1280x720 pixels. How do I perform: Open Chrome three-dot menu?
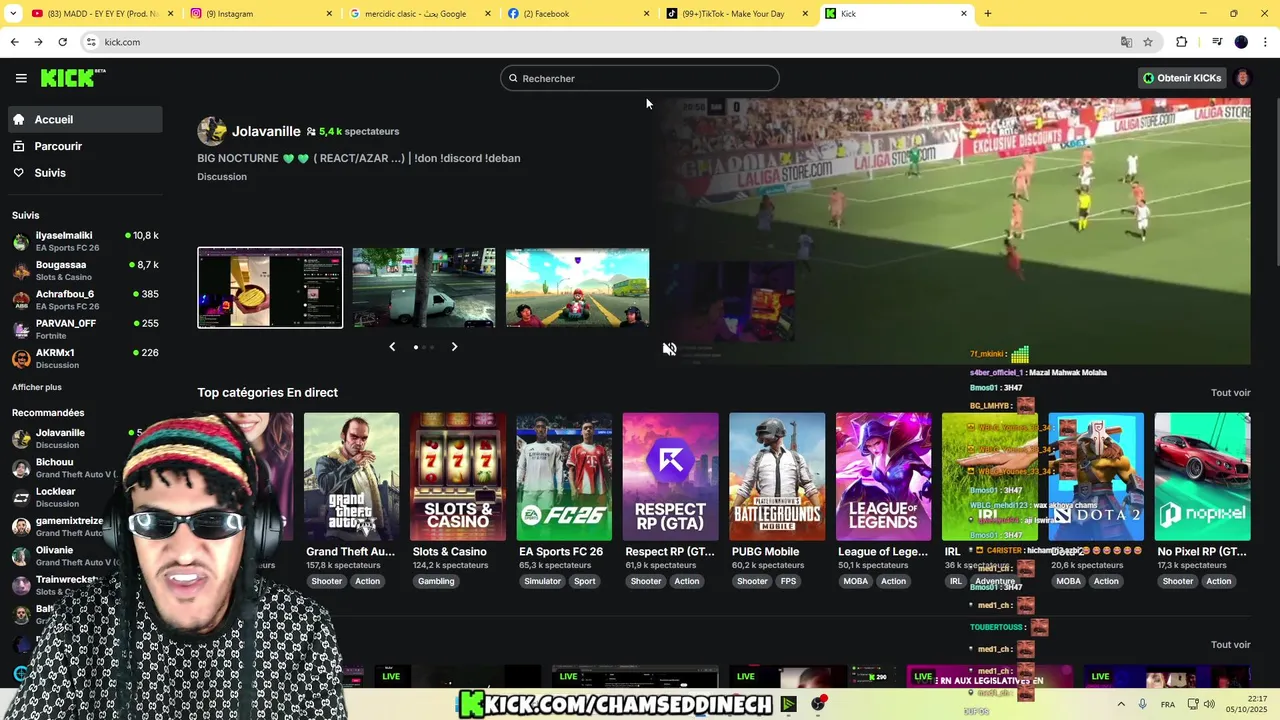click(1265, 42)
